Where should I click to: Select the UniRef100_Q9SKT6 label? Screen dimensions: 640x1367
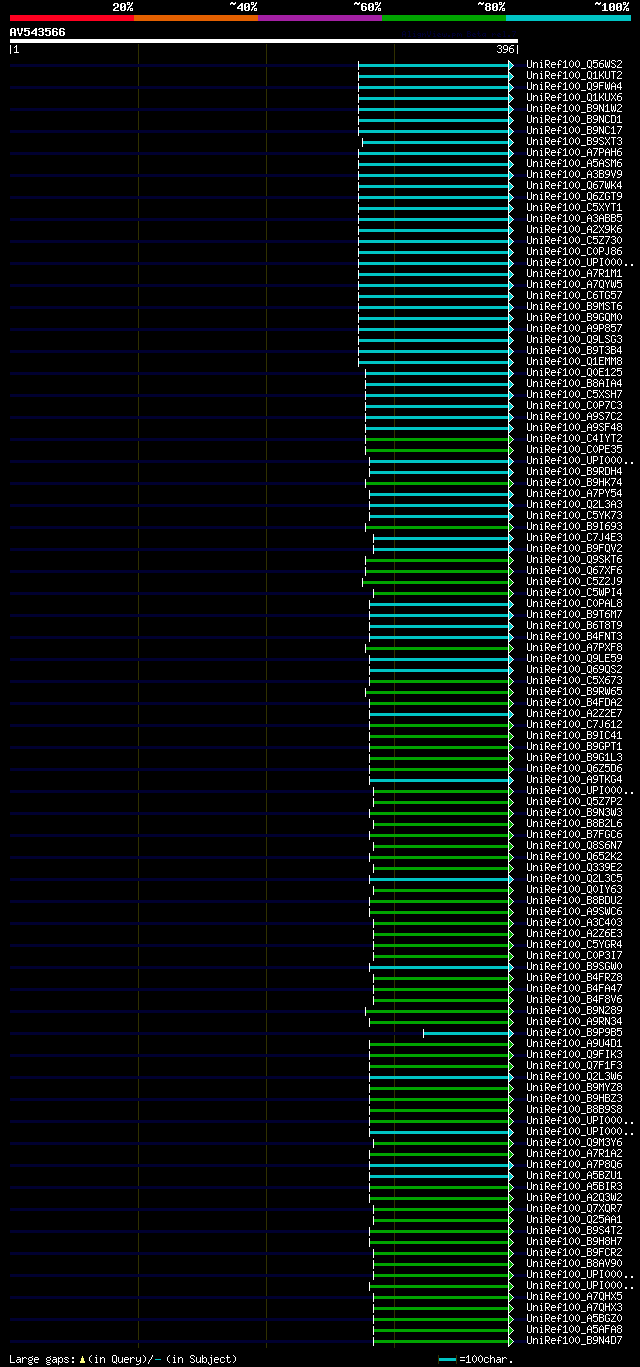point(574,559)
